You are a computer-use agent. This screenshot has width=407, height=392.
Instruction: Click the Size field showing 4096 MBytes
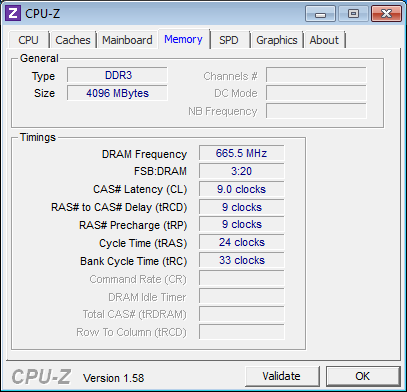point(117,93)
